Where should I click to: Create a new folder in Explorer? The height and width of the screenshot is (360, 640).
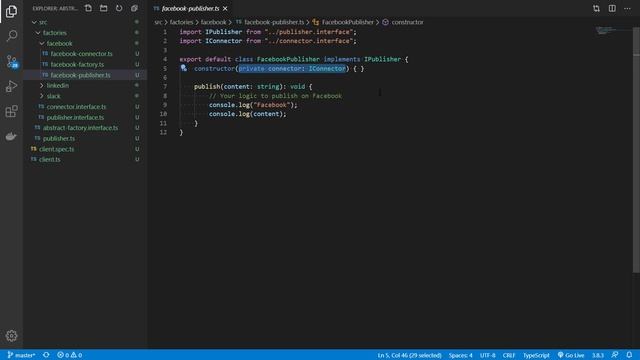pyautogui.click(x=104, y=8)
